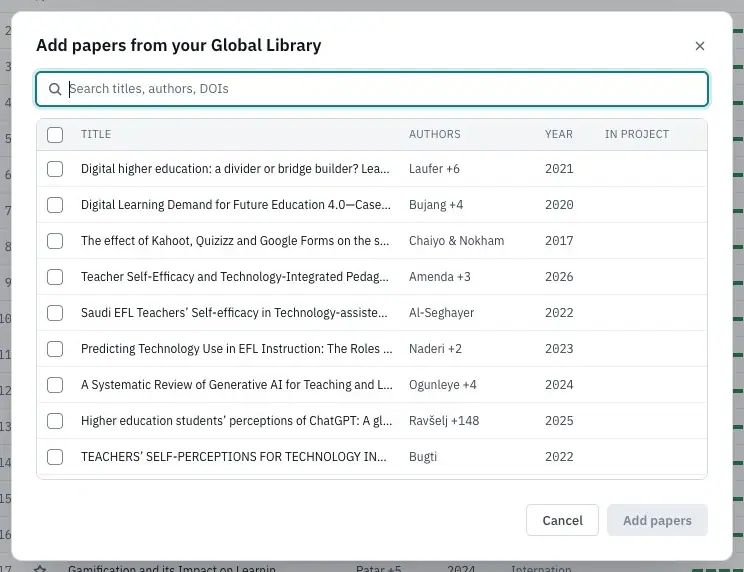Click author 'Naderi +2'
744x572 pixels.
click(x=435, y=349)
